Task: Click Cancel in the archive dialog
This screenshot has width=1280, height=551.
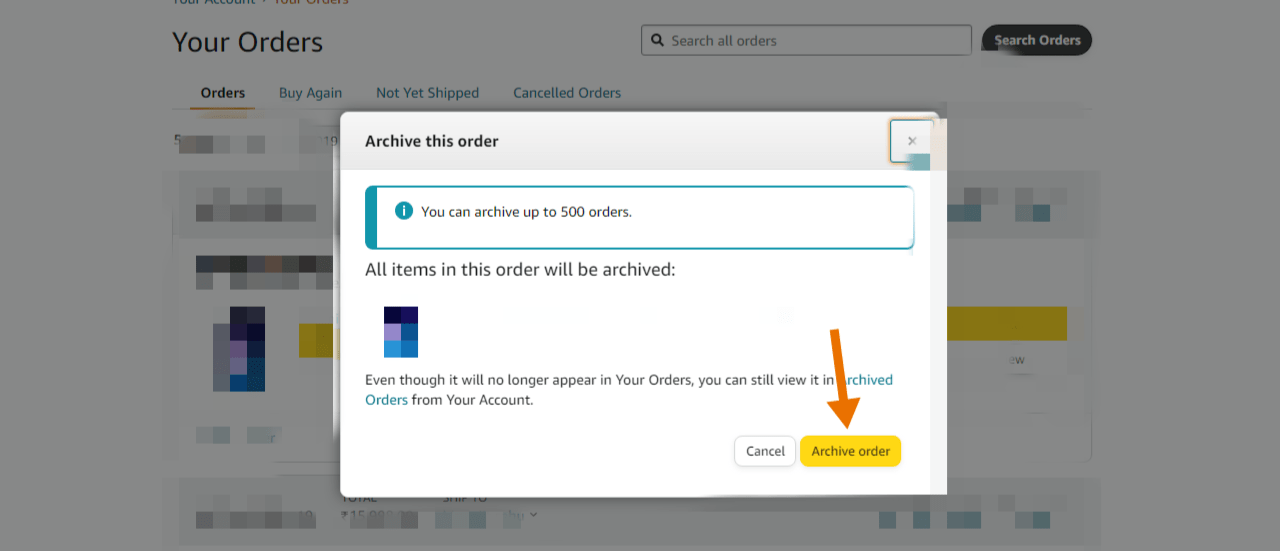Action: tap(765, 451)
